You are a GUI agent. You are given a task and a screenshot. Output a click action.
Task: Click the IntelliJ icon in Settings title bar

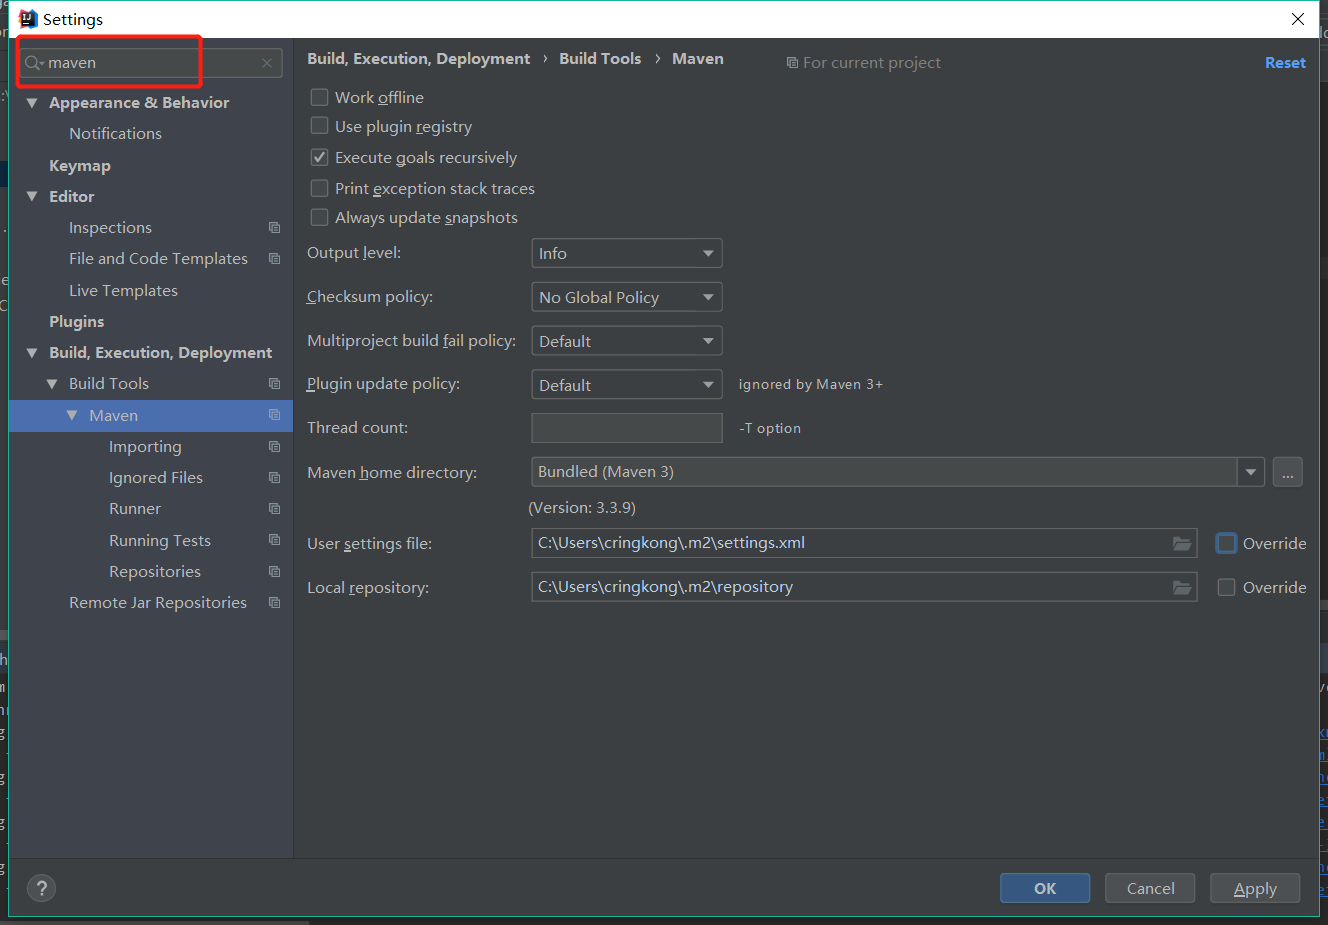(28, 19)
